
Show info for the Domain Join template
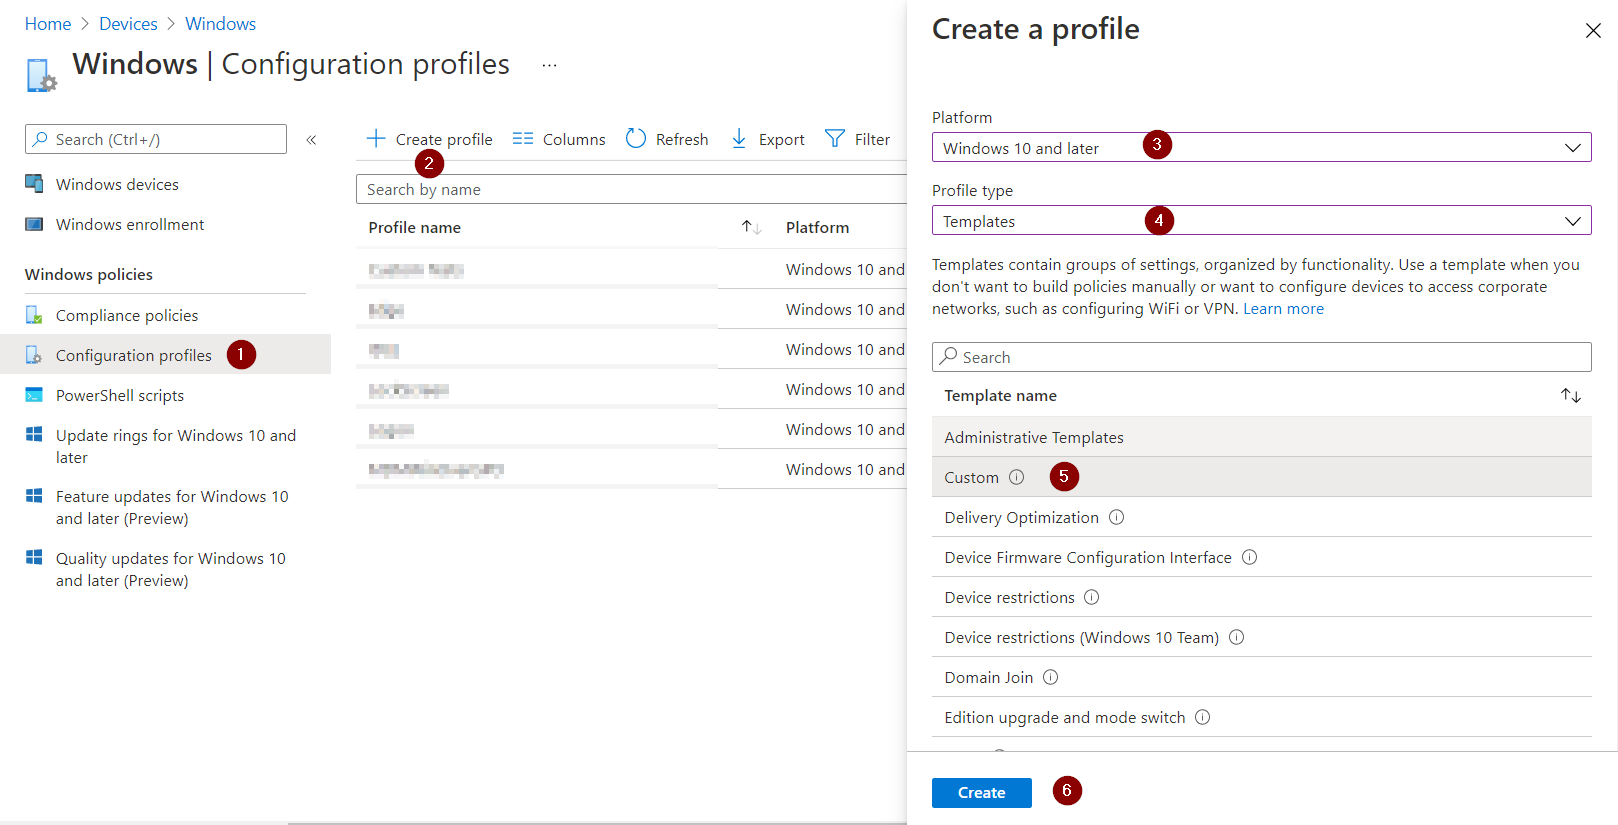click(x=1051, y=677)
